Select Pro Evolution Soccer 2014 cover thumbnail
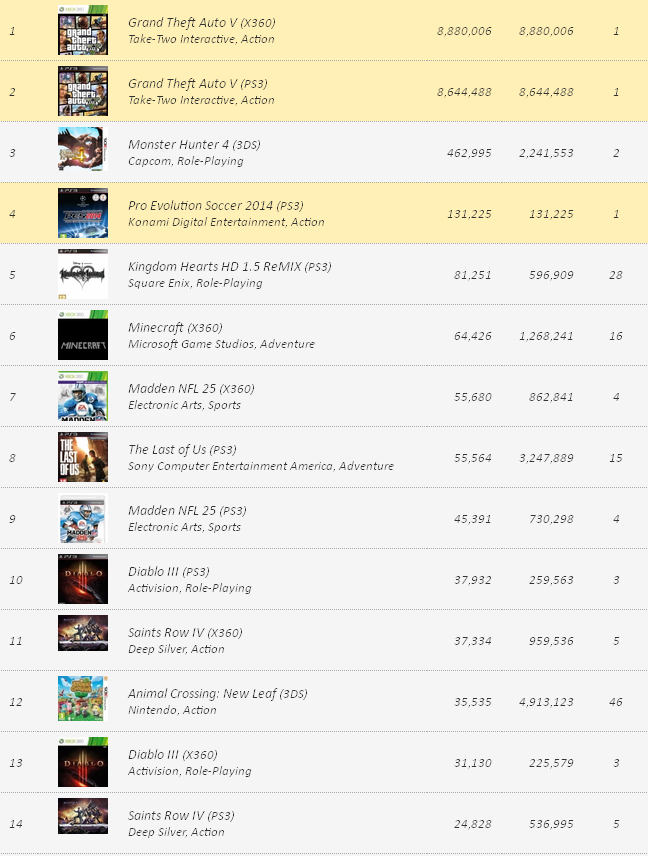Viewport: 648px width, 856px height. [x=82, y=213]
